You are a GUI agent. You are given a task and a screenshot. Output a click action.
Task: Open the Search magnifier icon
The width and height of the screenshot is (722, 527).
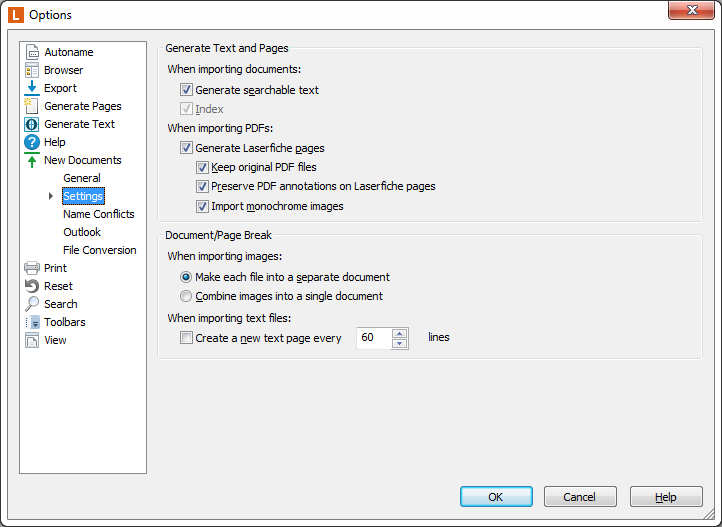pyautogui.click(x=32, y=304)
